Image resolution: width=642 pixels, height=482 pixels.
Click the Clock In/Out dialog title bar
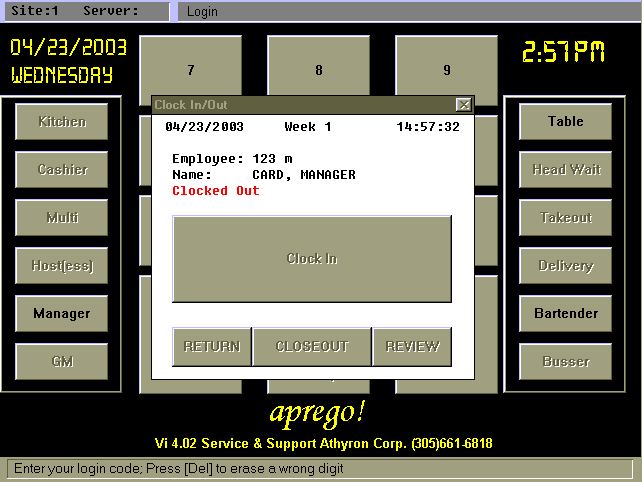pyautogui.click(x=304, y=105)
